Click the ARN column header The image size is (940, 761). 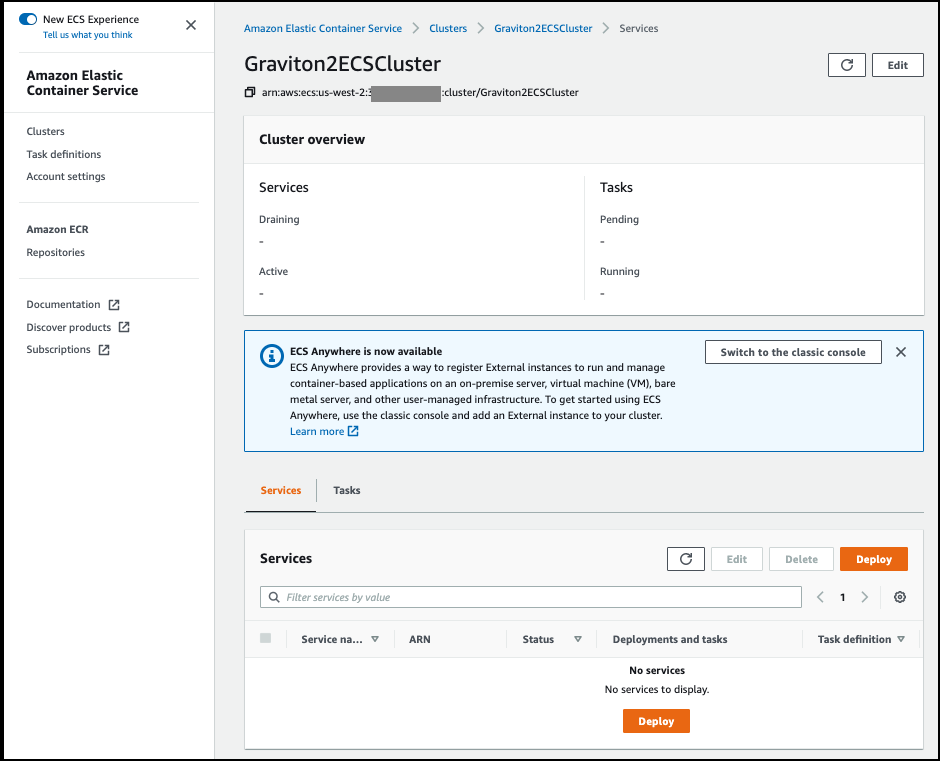420,639
